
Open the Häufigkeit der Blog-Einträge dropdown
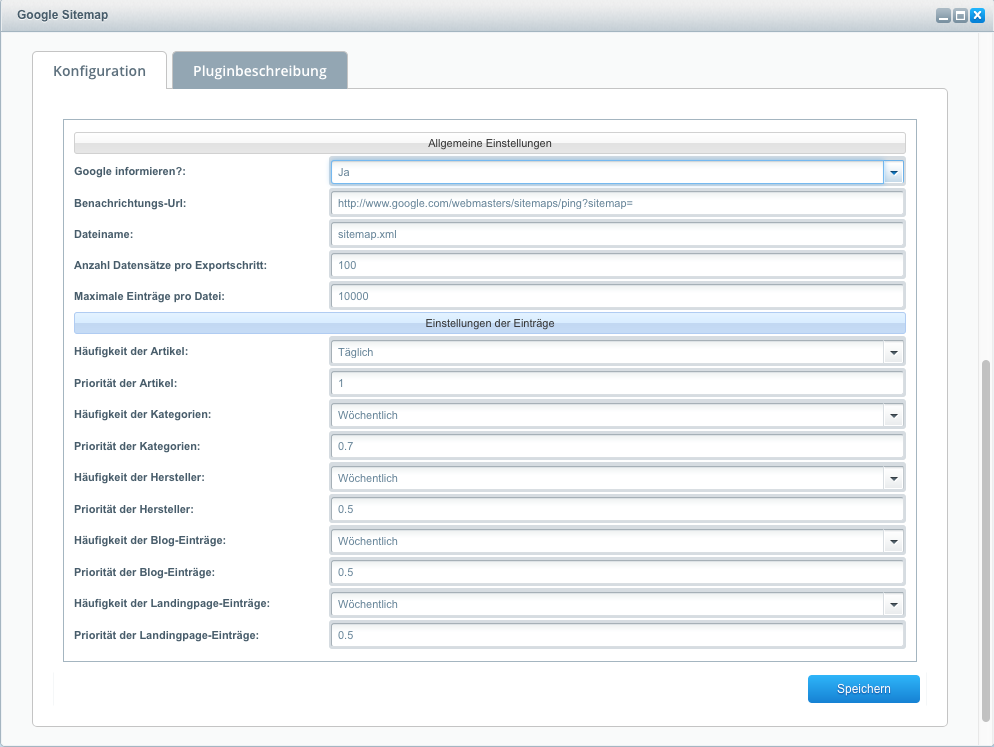pos(893,541)
